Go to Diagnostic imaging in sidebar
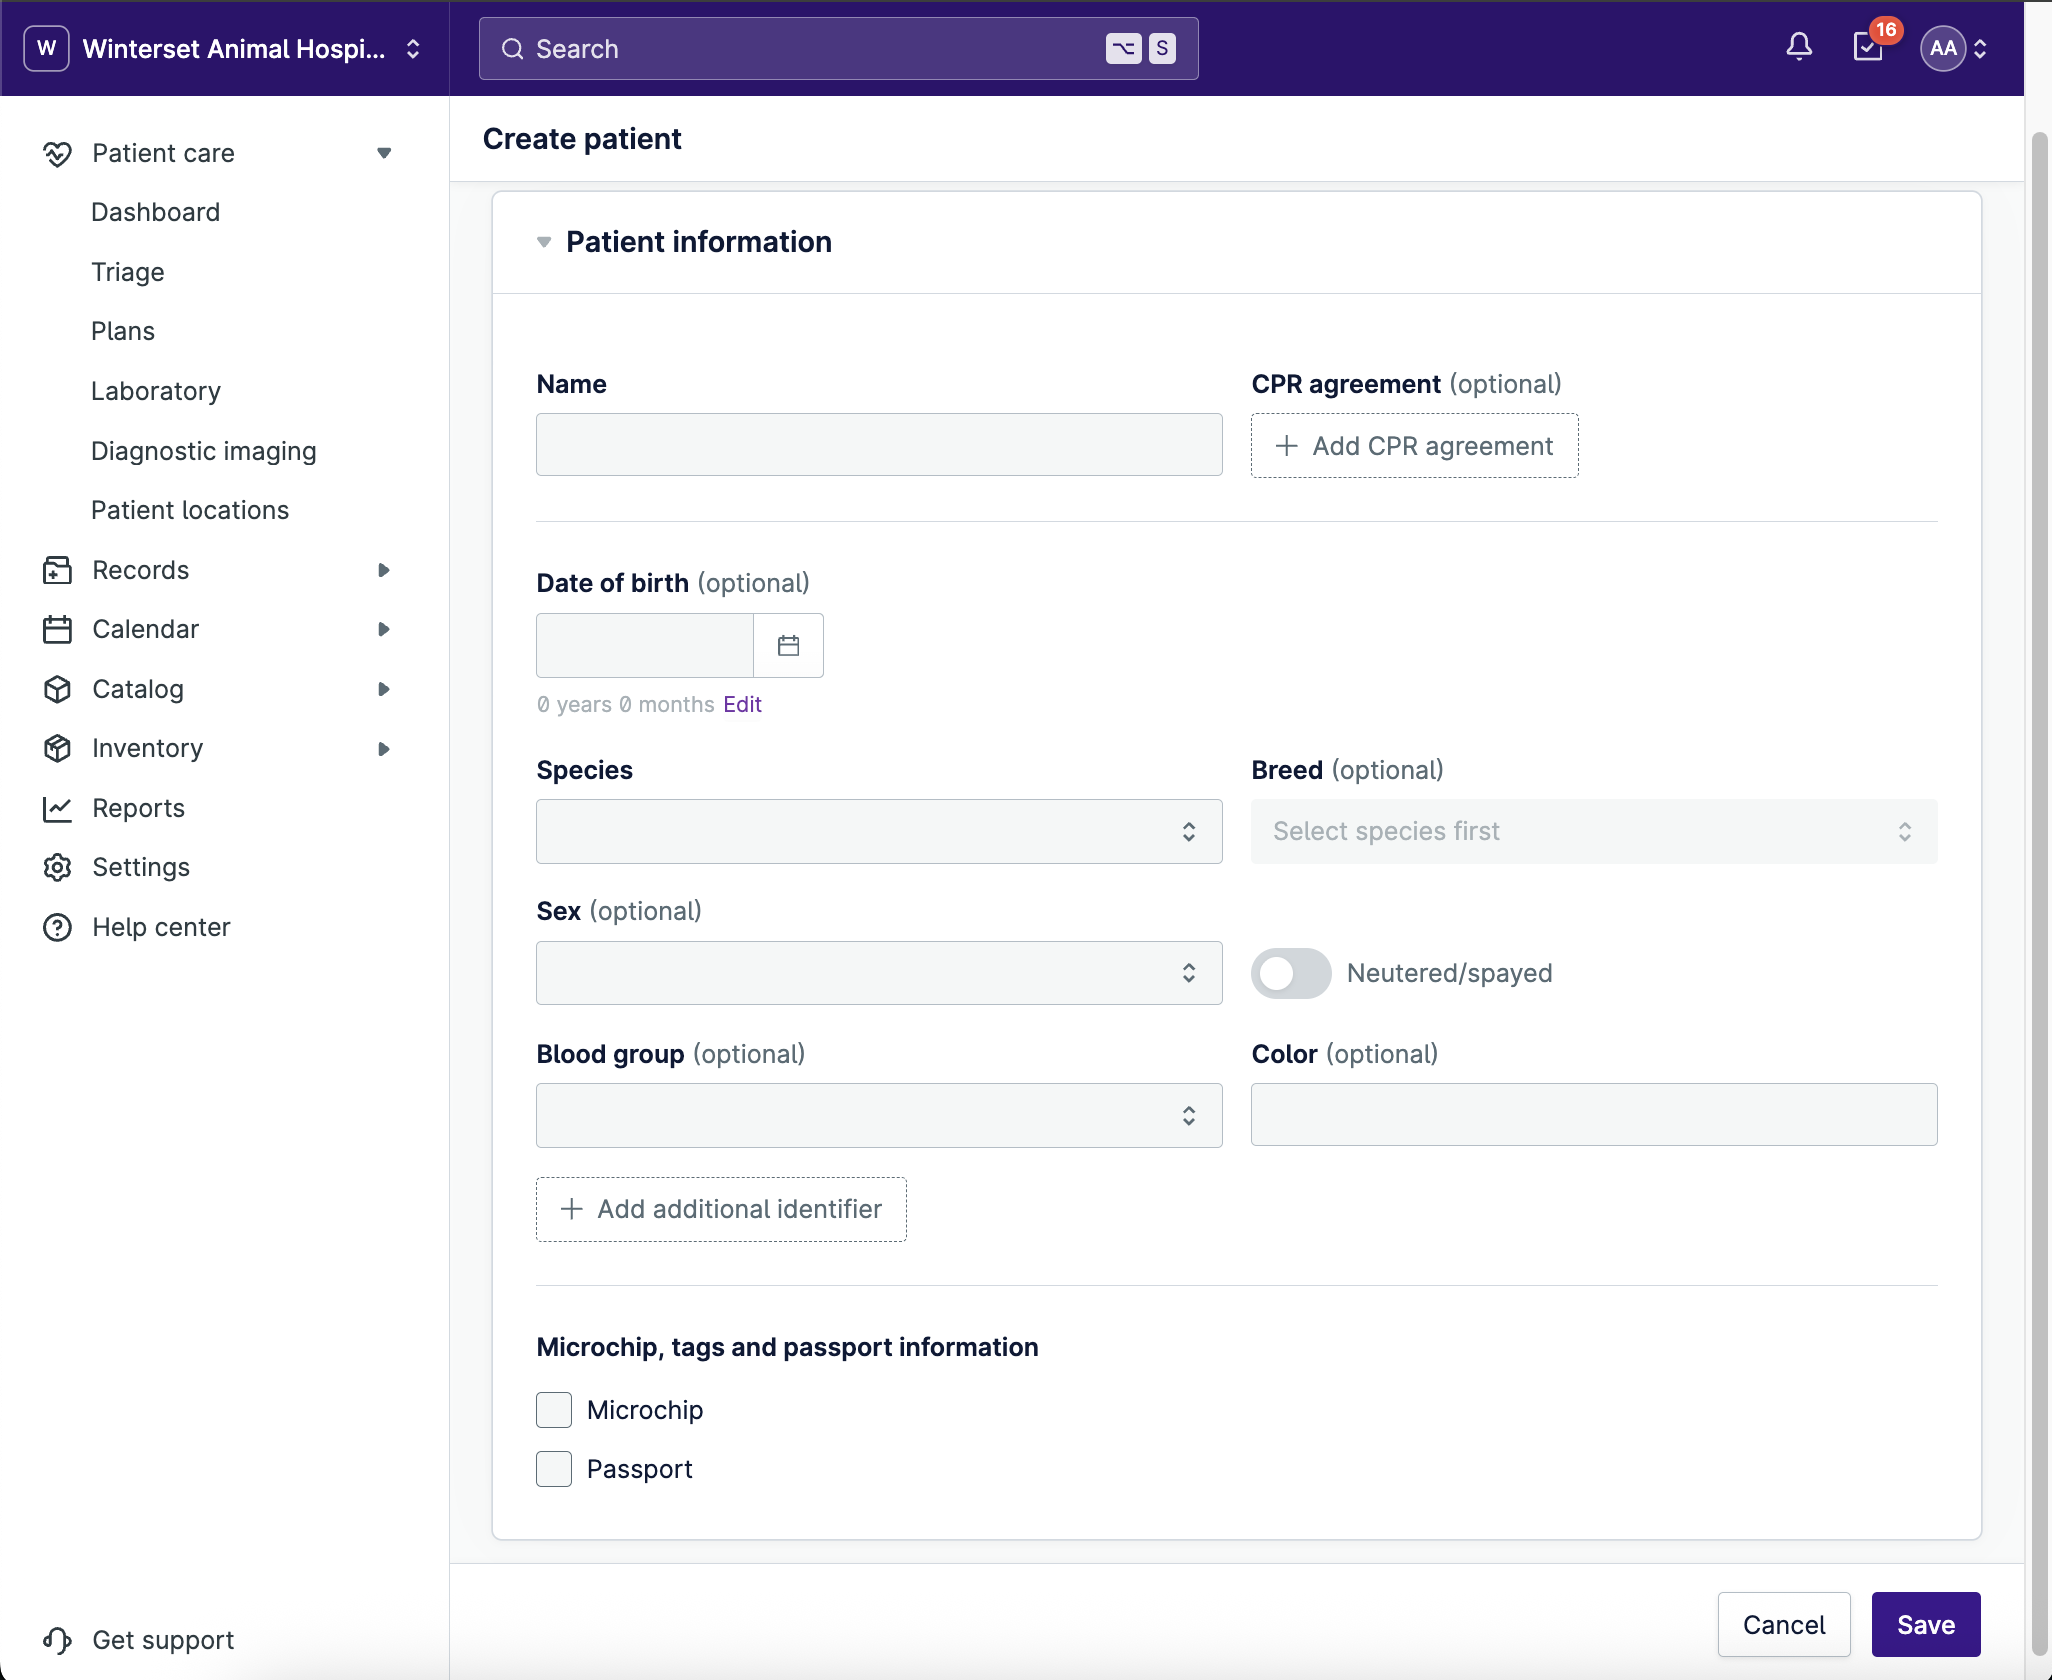This screenshot has height=1680, width=2052. tap(203, 451)
